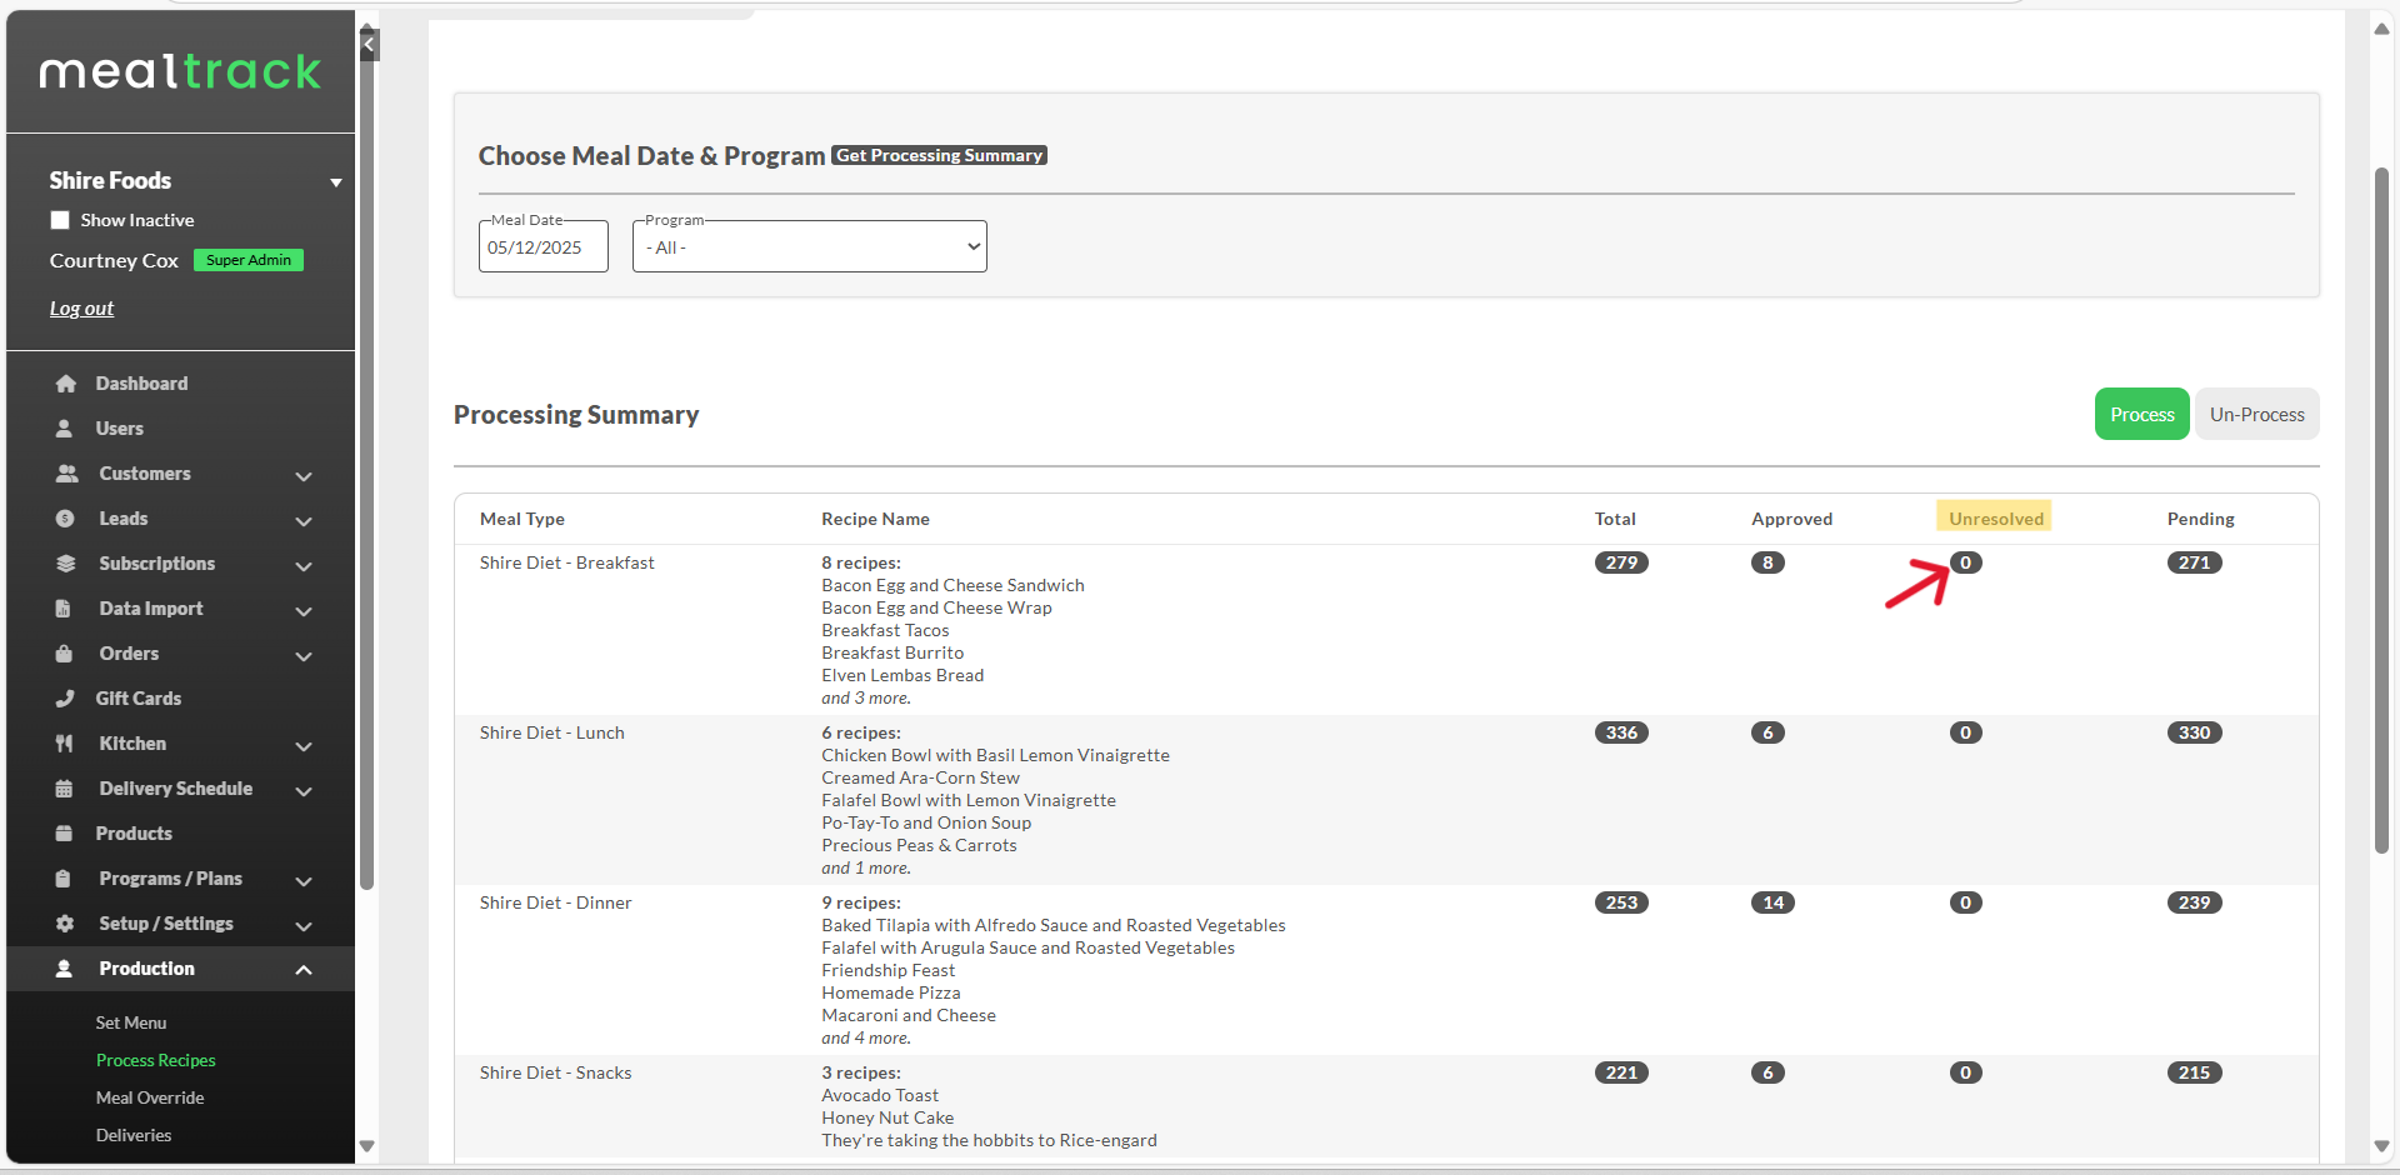The image size is (2400, 1175).
Task: Click the Gift Cards icon
Action: [64, 698]
